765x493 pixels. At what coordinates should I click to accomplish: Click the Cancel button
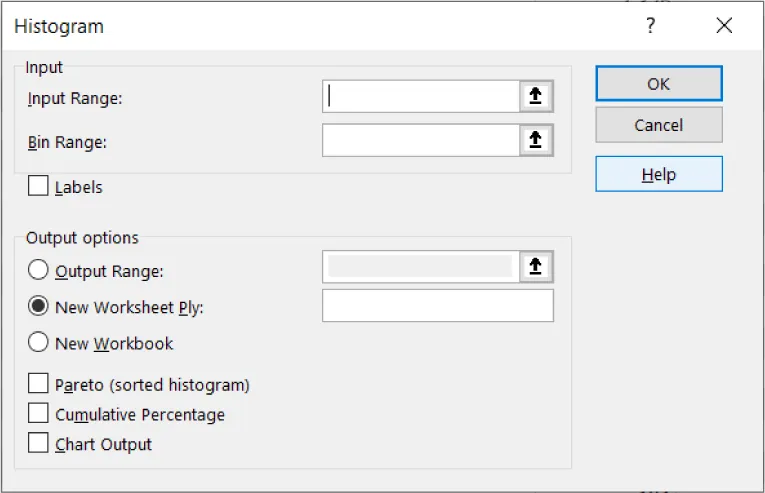pos(658,125)
